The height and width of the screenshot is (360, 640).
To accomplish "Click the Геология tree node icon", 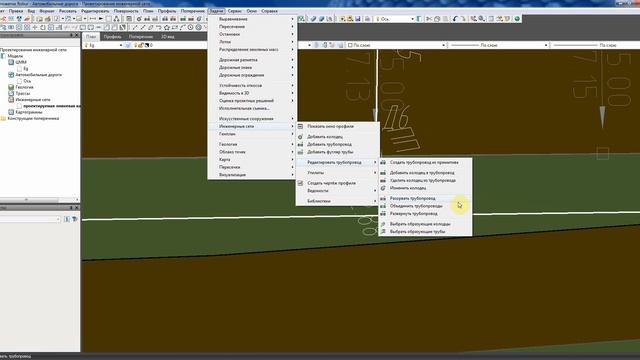I will coord(11,87).
